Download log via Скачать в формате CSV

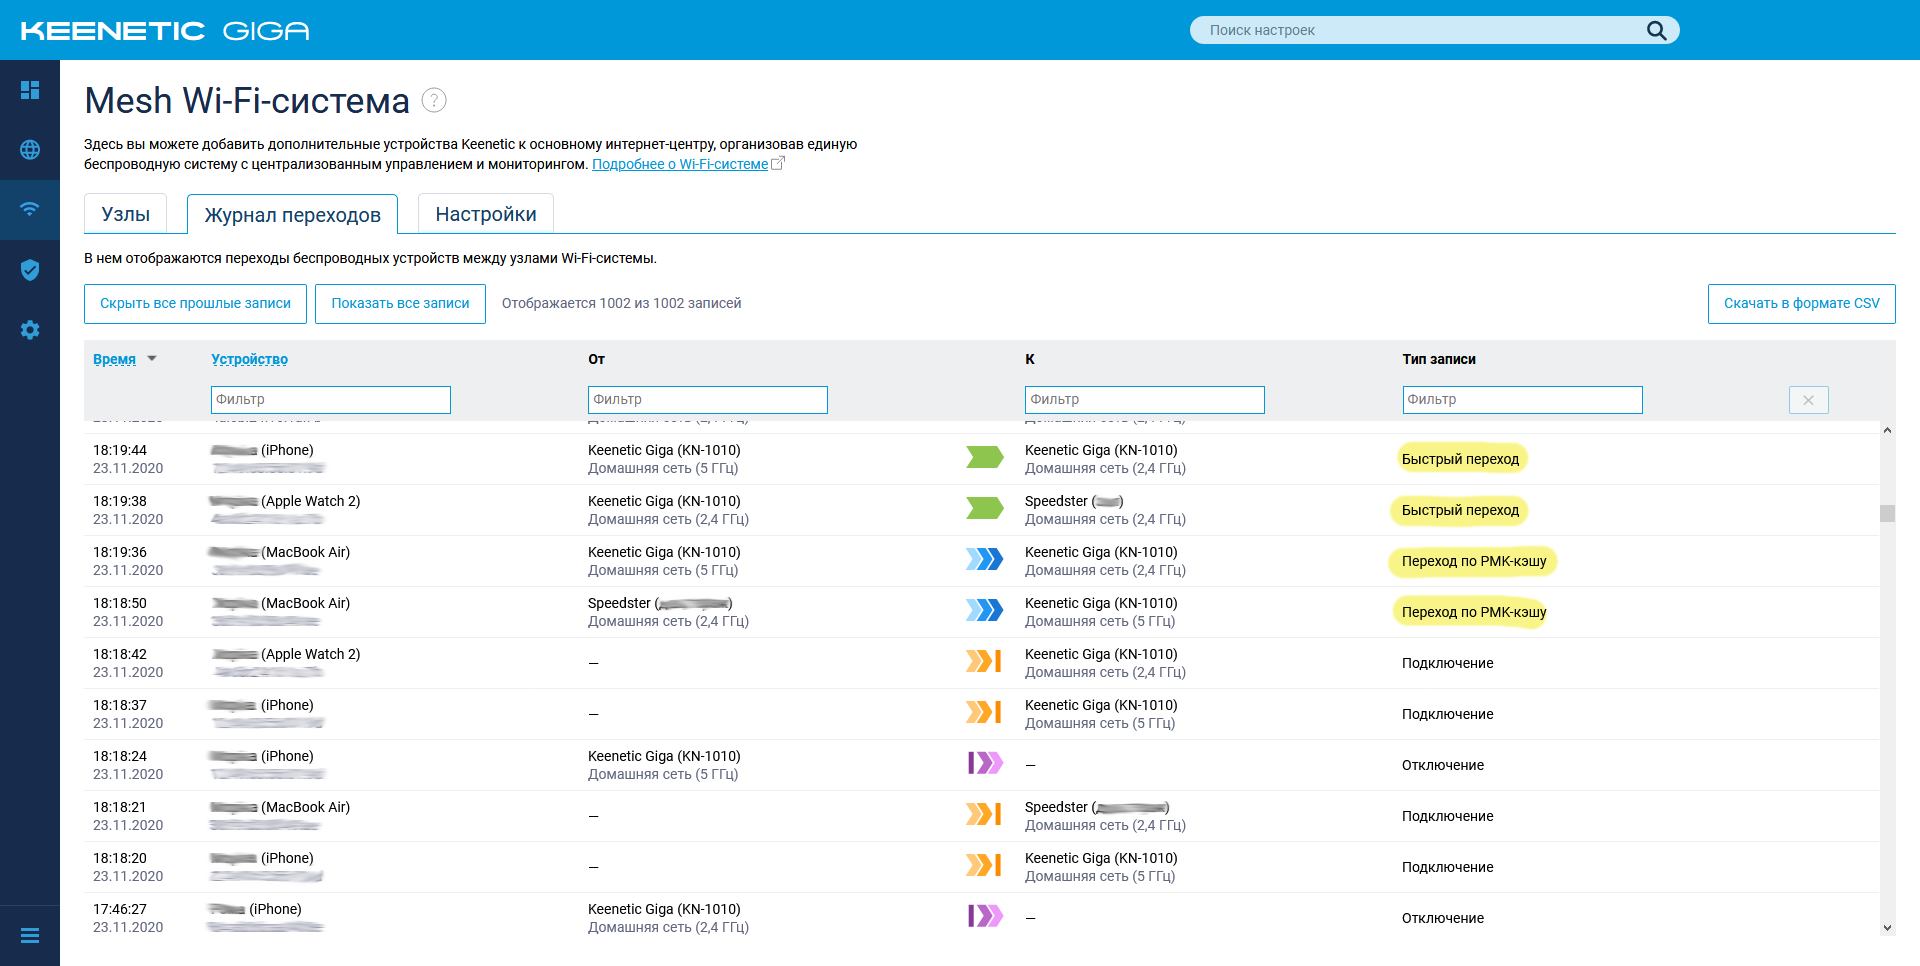1801,304
